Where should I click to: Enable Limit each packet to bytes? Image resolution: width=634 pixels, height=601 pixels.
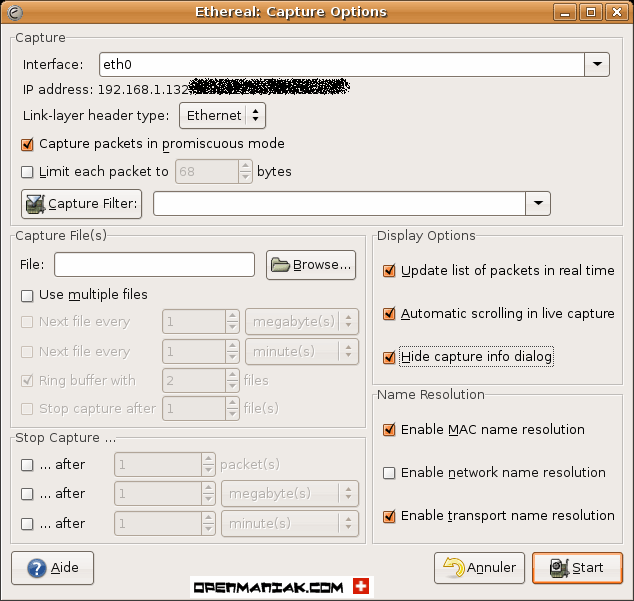[27, 172]
